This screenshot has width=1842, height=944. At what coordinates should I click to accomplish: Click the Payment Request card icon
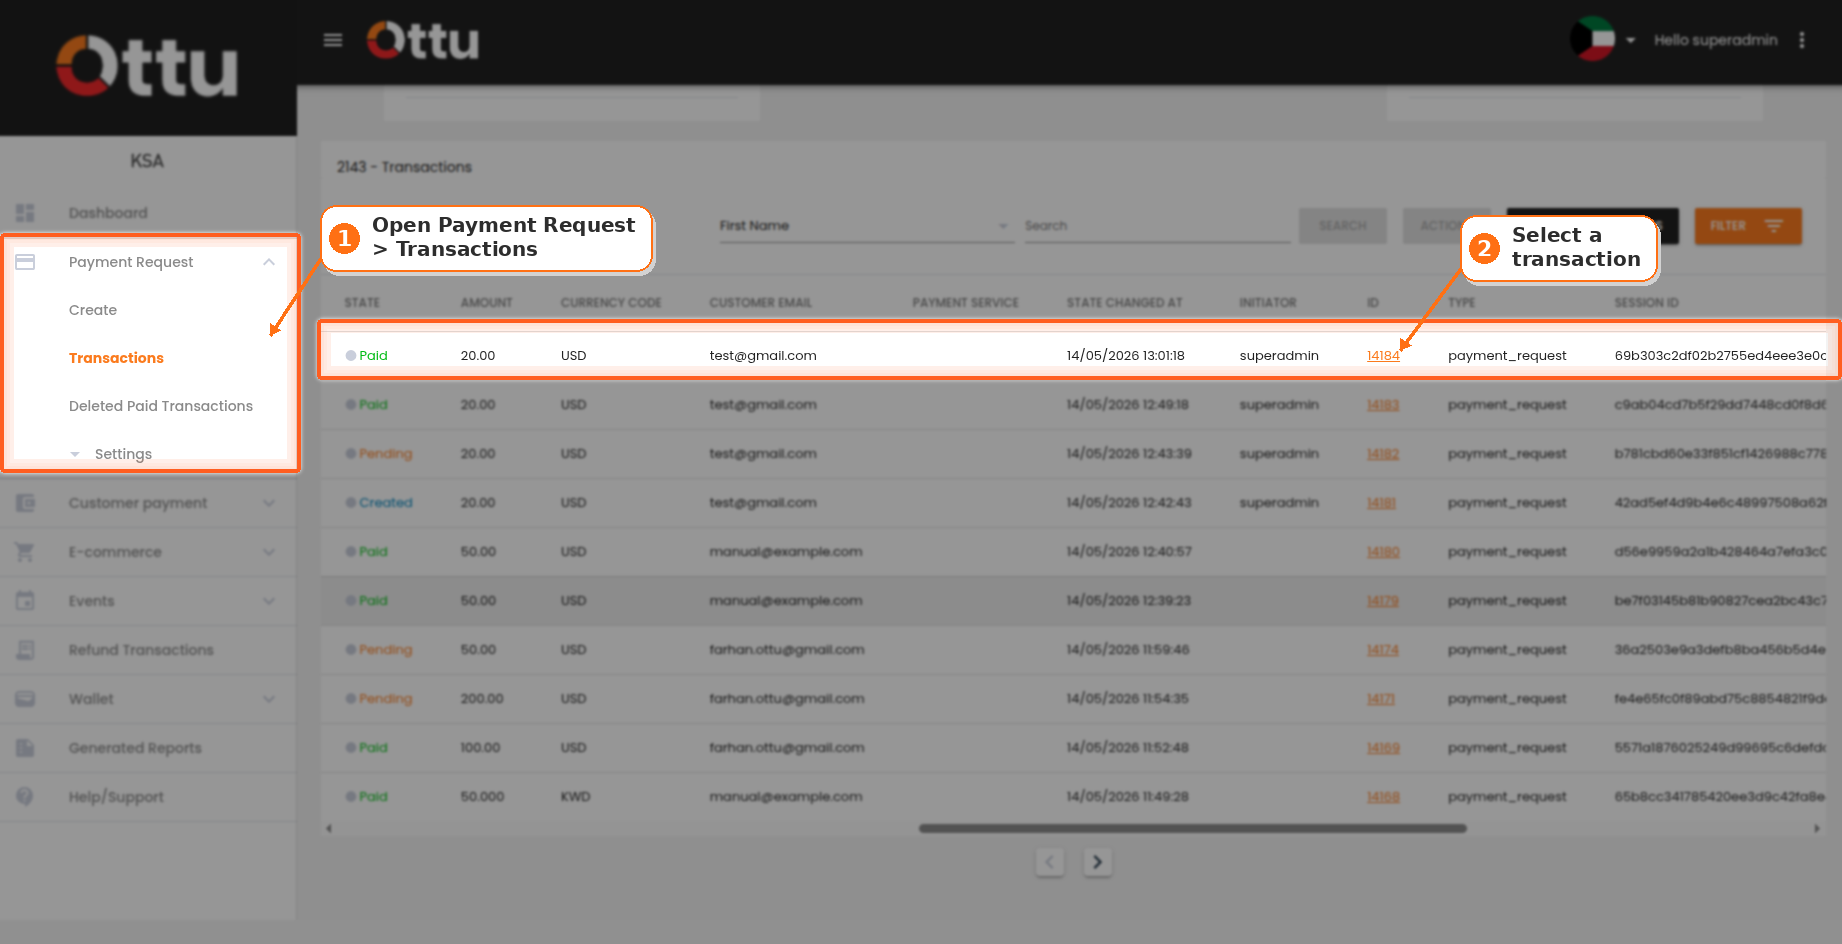click(x=25, y=262)
